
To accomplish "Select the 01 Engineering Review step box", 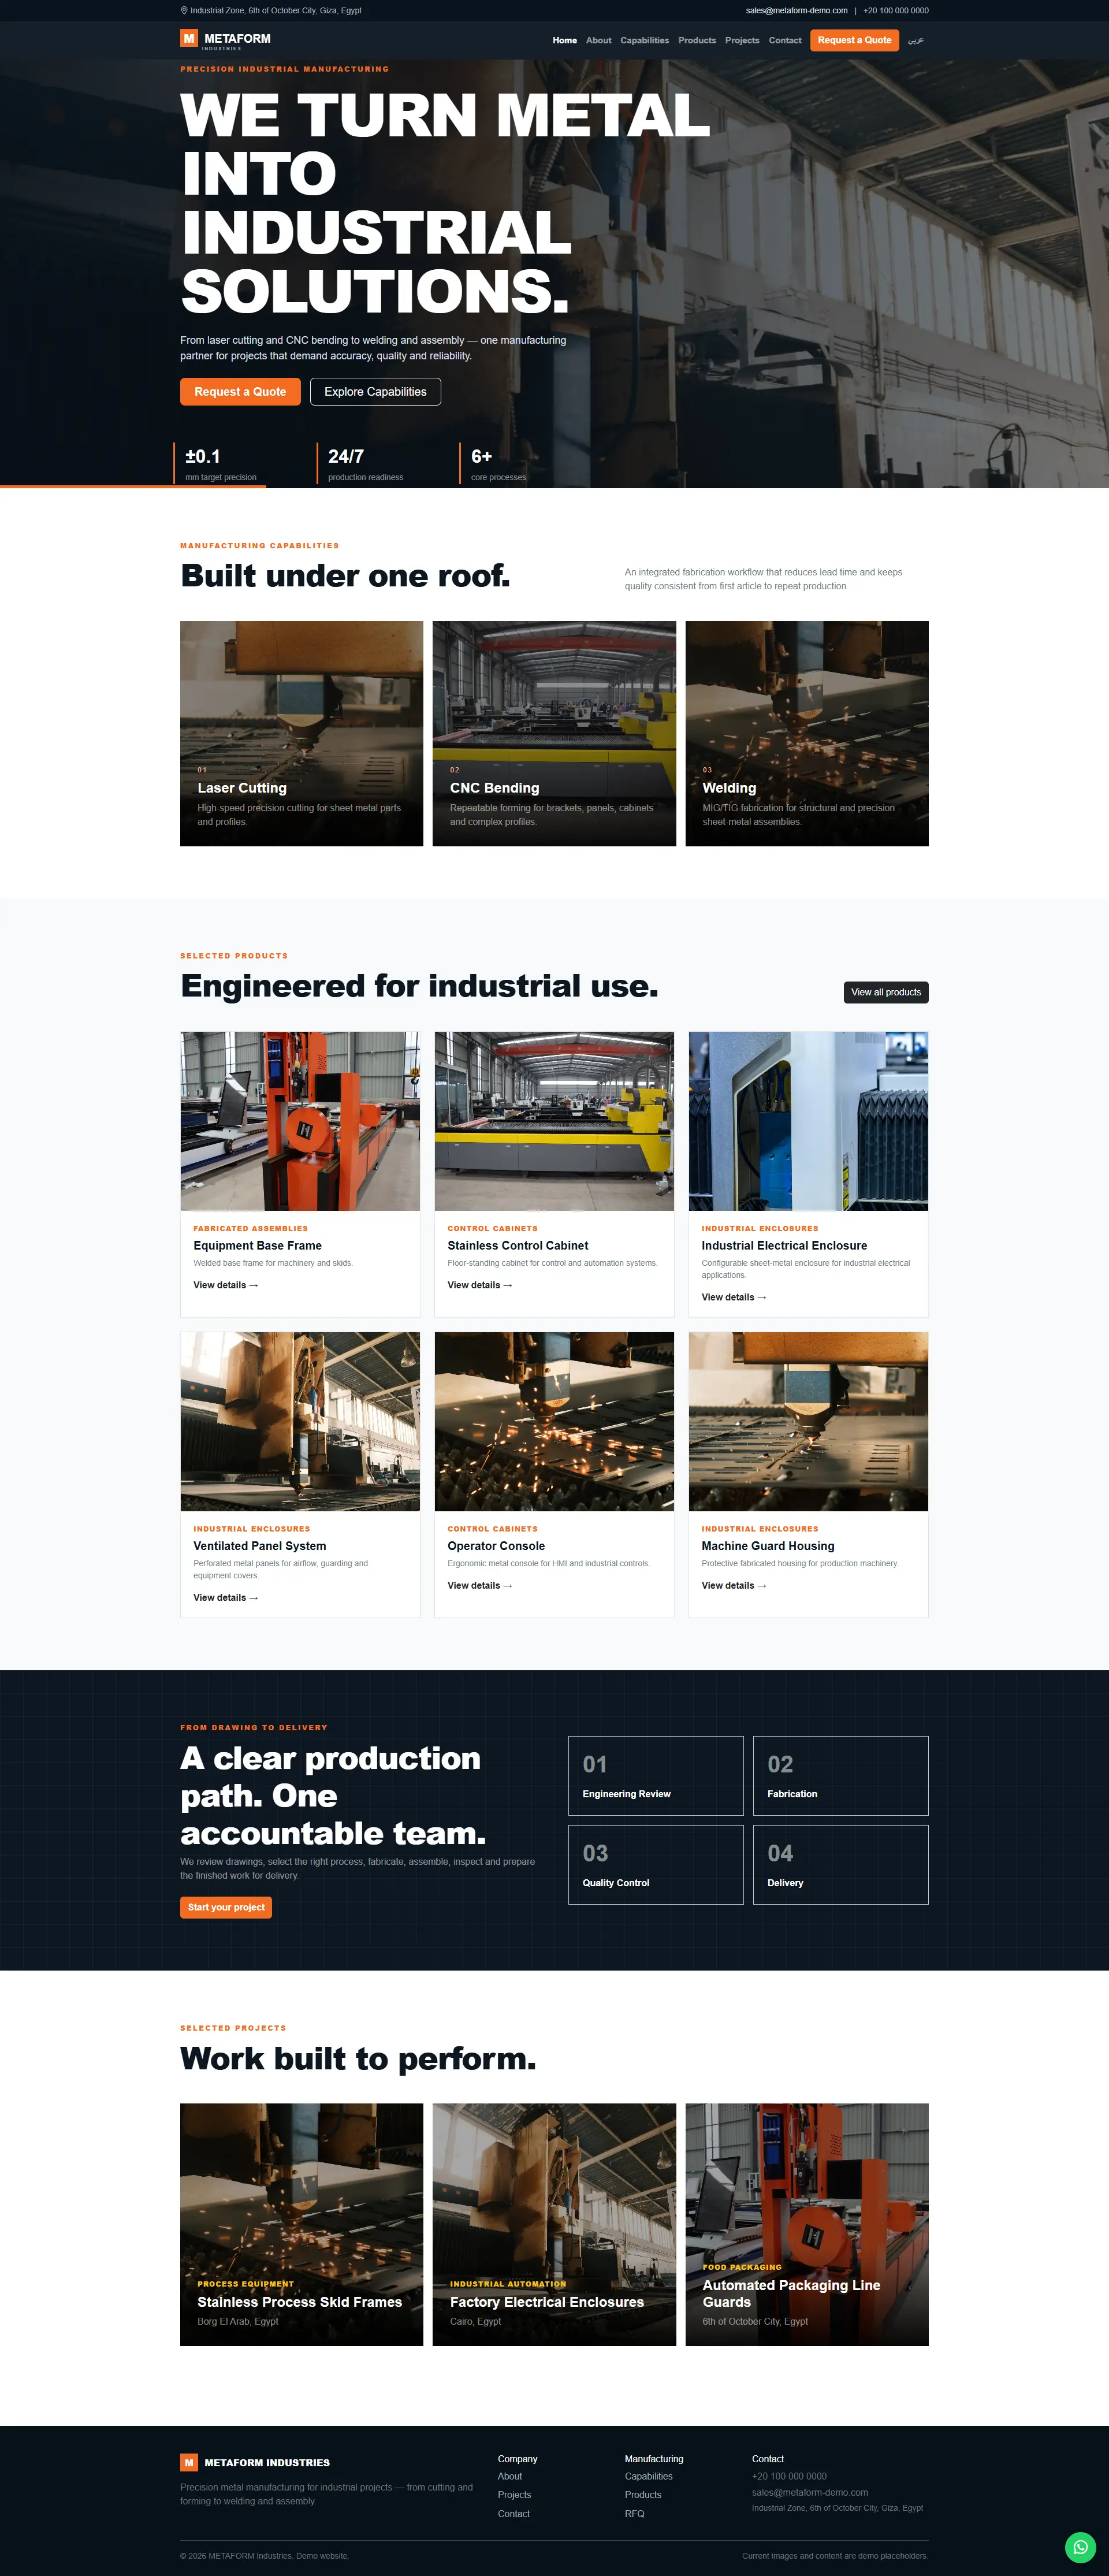I will pyautogui.click(x=656, y=1775).
